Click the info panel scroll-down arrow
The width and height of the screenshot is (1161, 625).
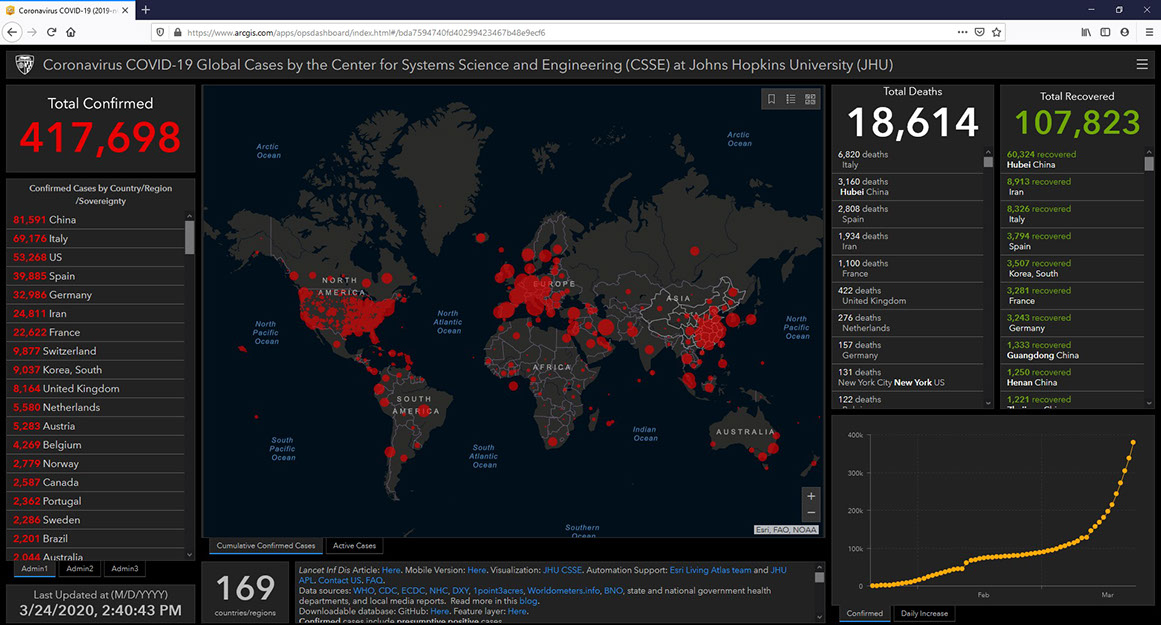coord(819,616)
